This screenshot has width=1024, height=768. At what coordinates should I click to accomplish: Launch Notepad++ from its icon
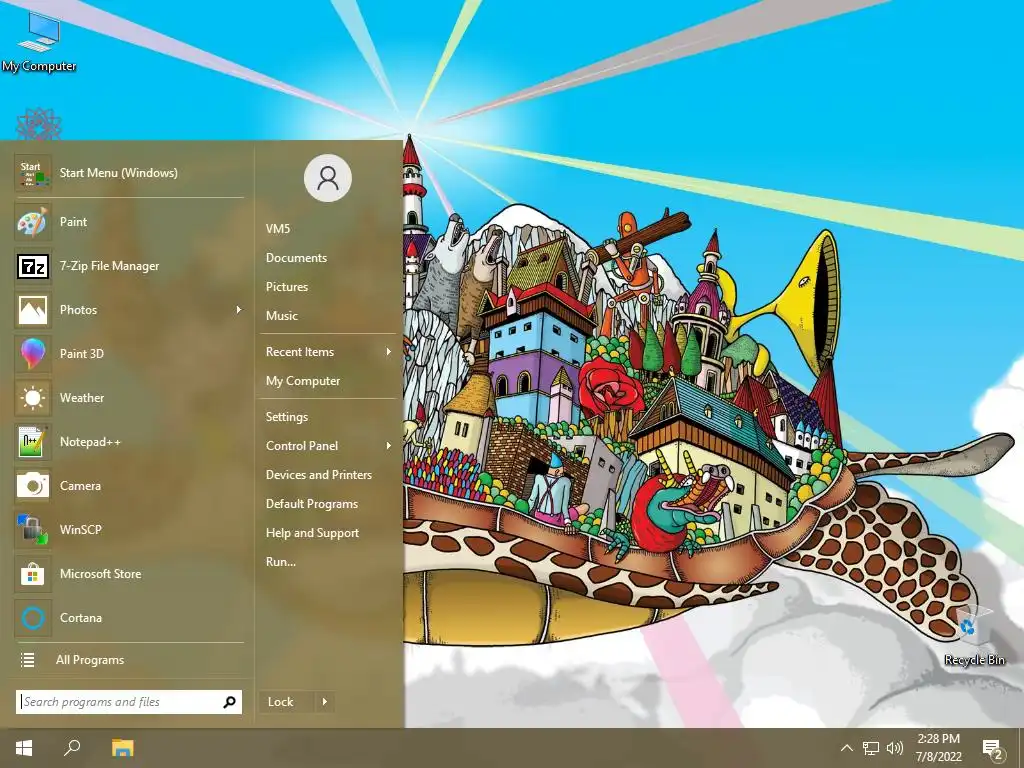point(33,441)
